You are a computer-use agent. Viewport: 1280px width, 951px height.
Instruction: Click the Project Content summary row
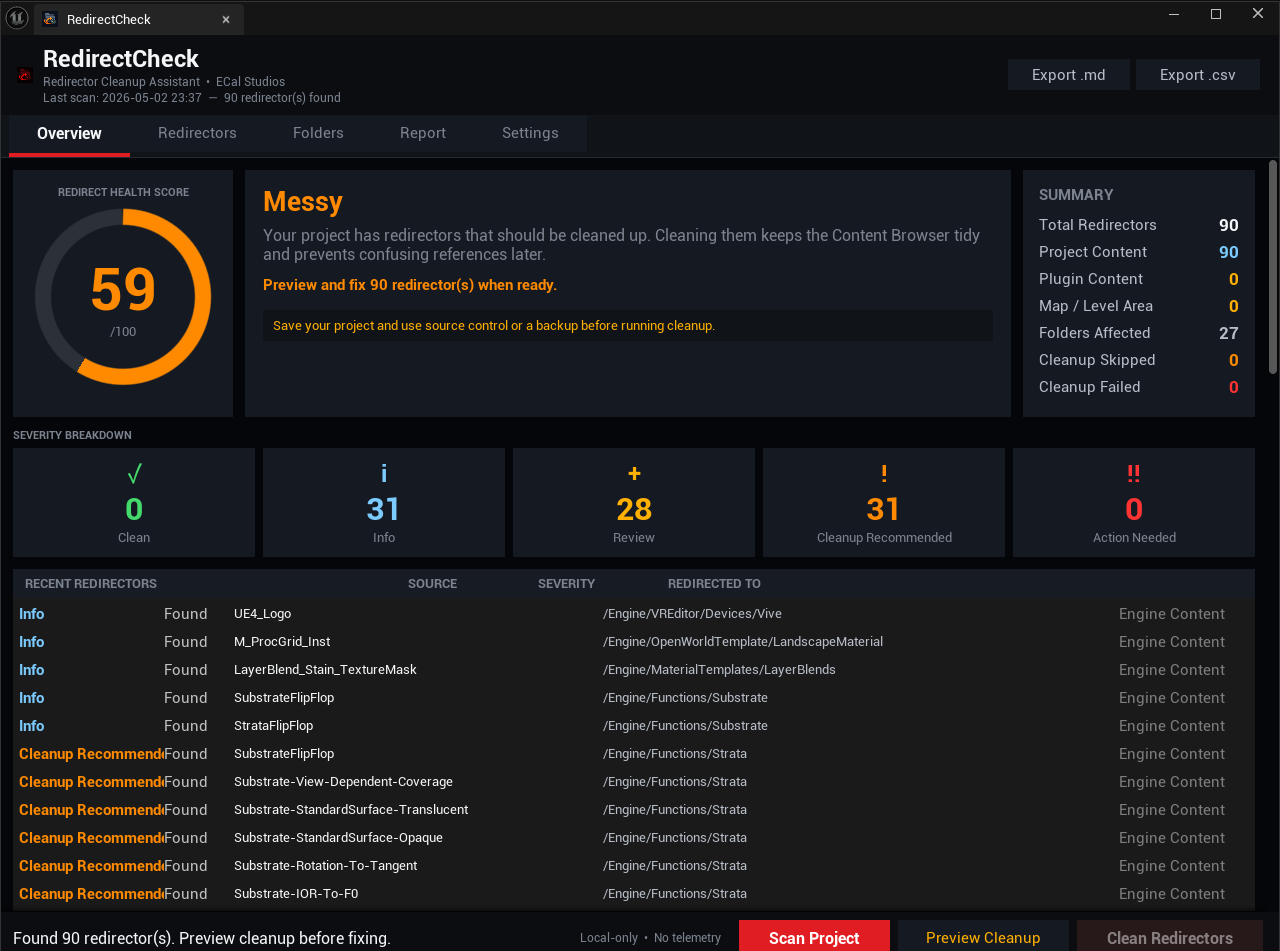[1139, 252]
